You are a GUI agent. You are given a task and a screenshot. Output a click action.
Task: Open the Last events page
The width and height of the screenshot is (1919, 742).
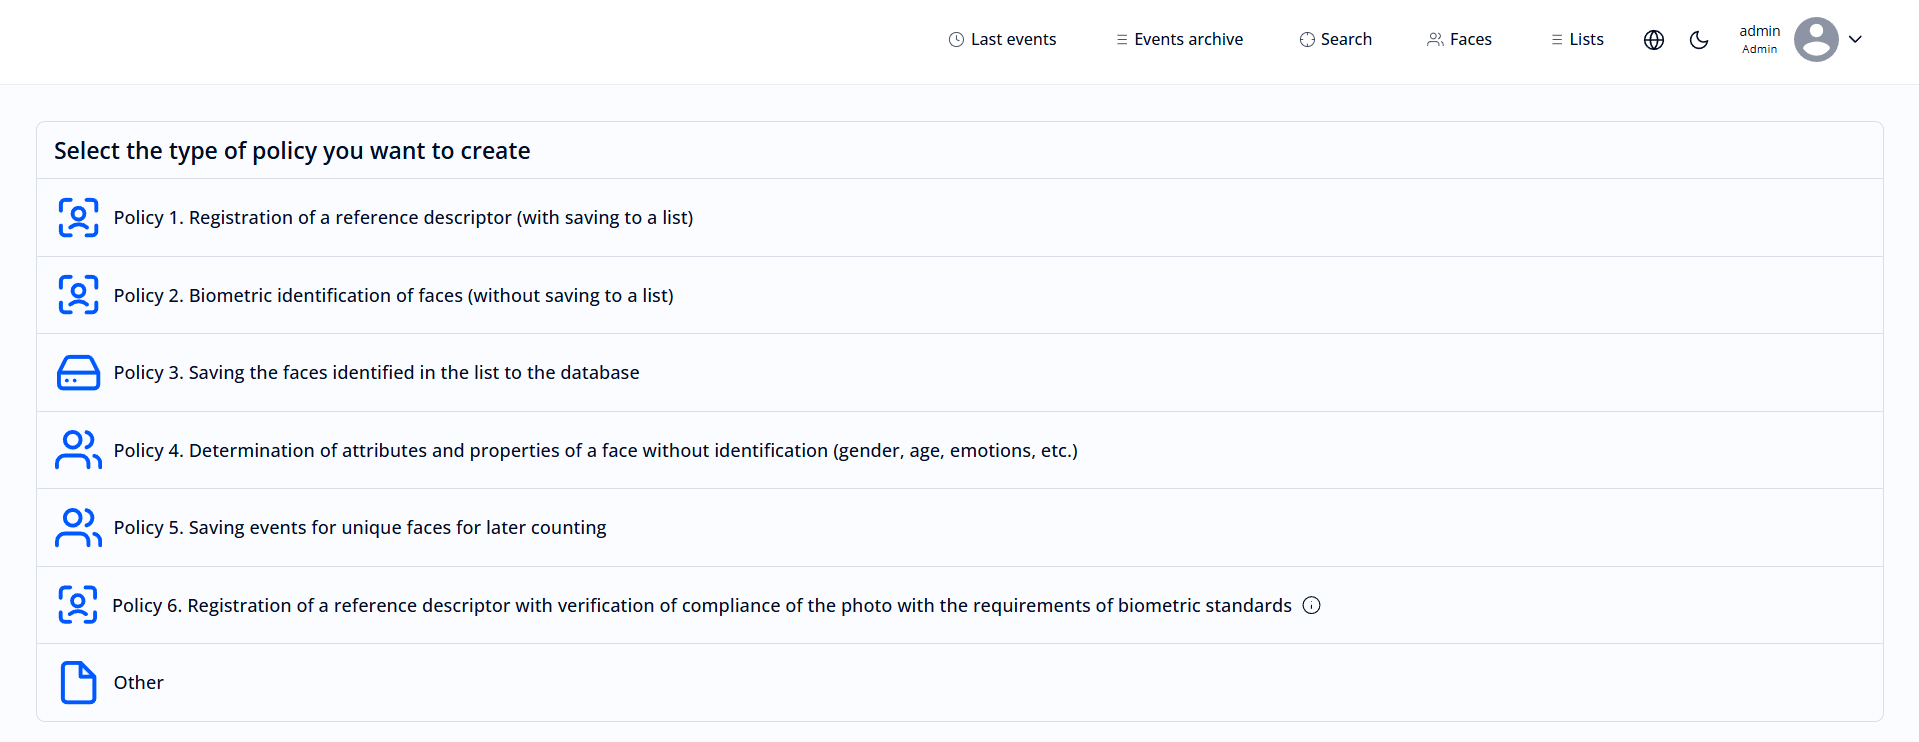(x=1002, y=40)
